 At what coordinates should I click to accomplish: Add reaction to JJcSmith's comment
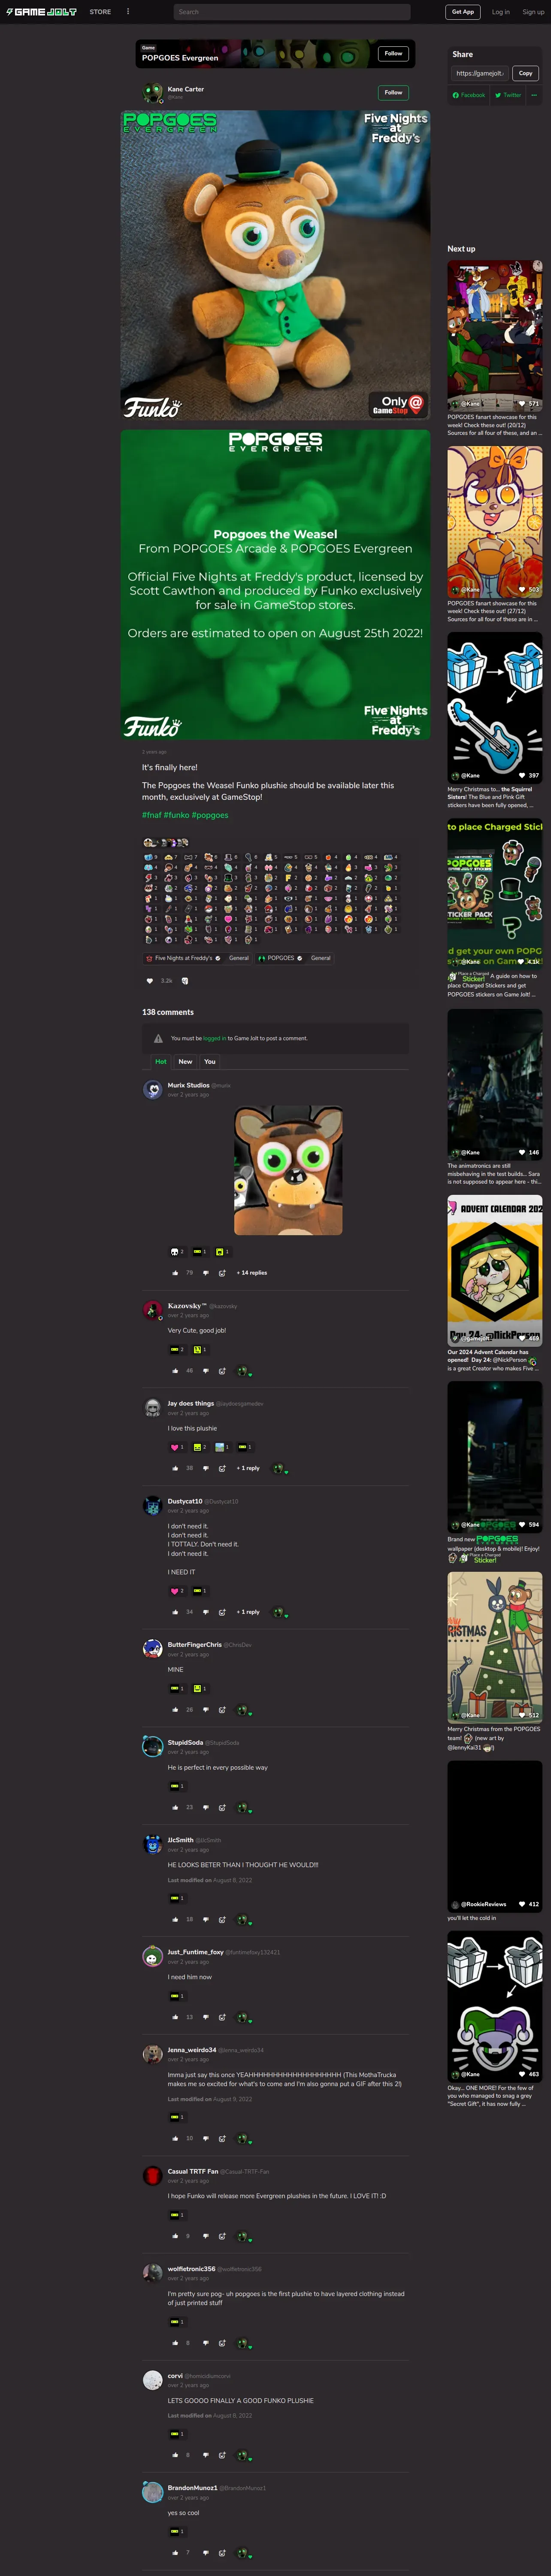pyautogui.click(x=222, y=1919)
